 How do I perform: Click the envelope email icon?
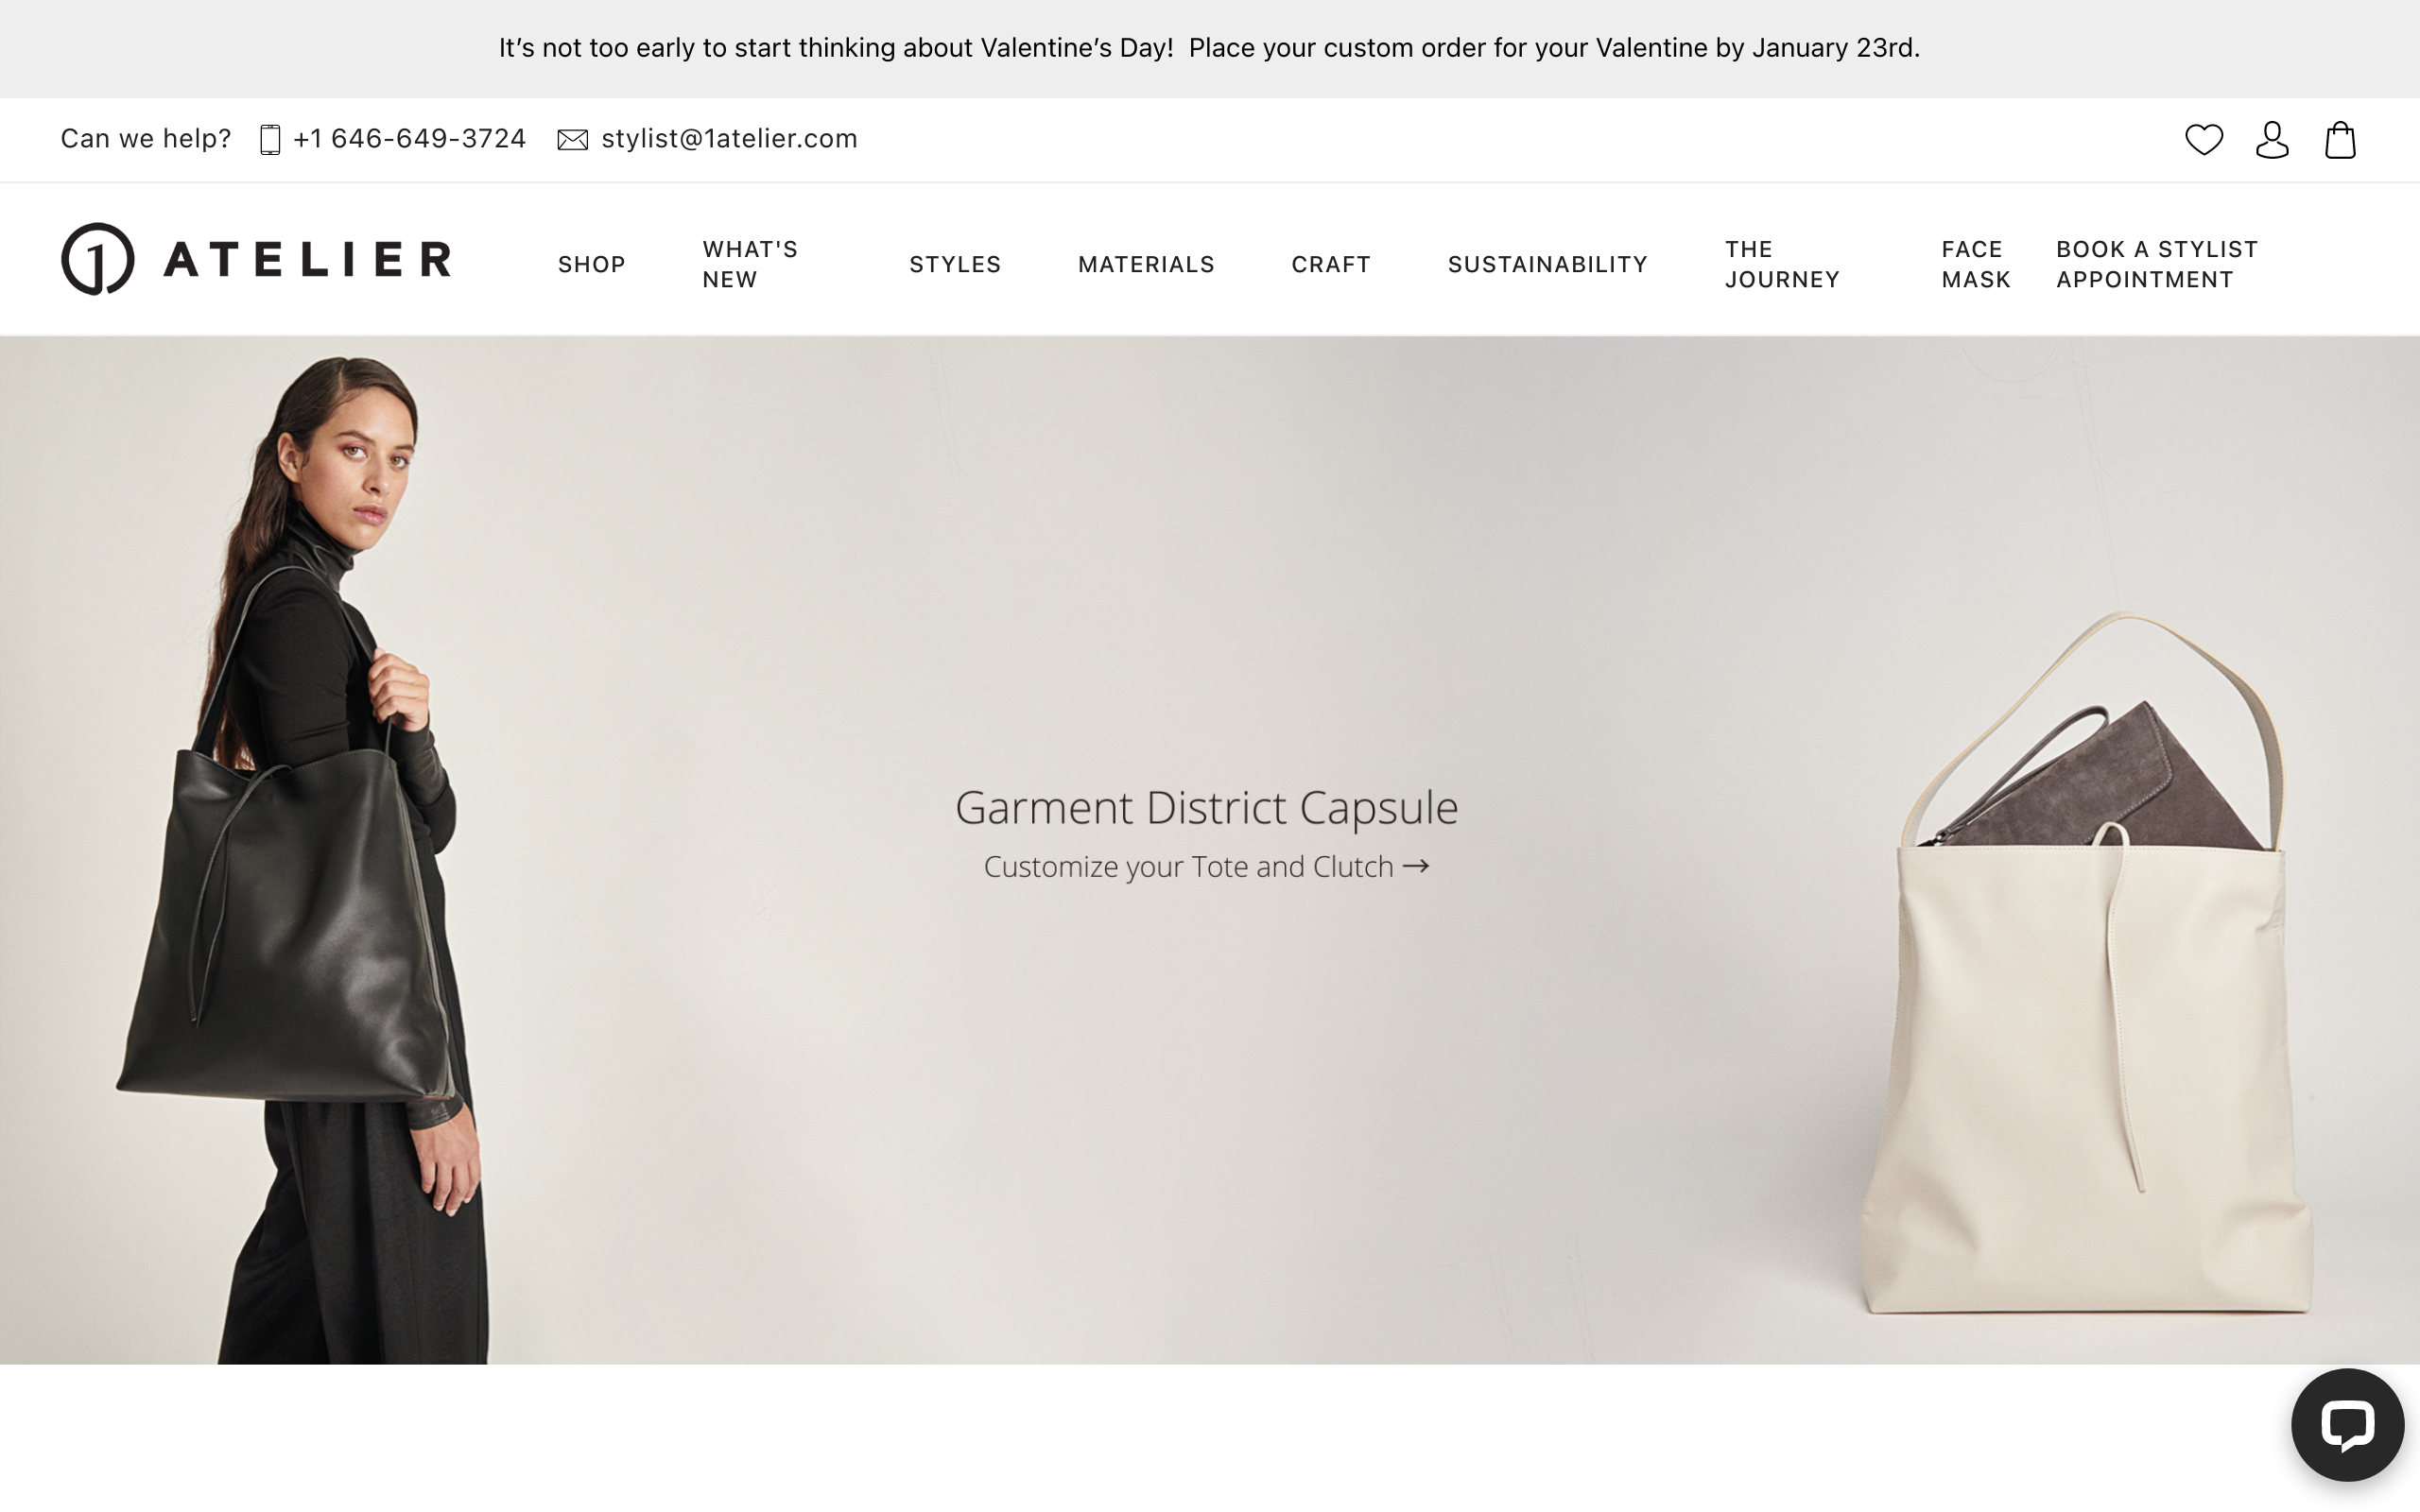[572, 139]
